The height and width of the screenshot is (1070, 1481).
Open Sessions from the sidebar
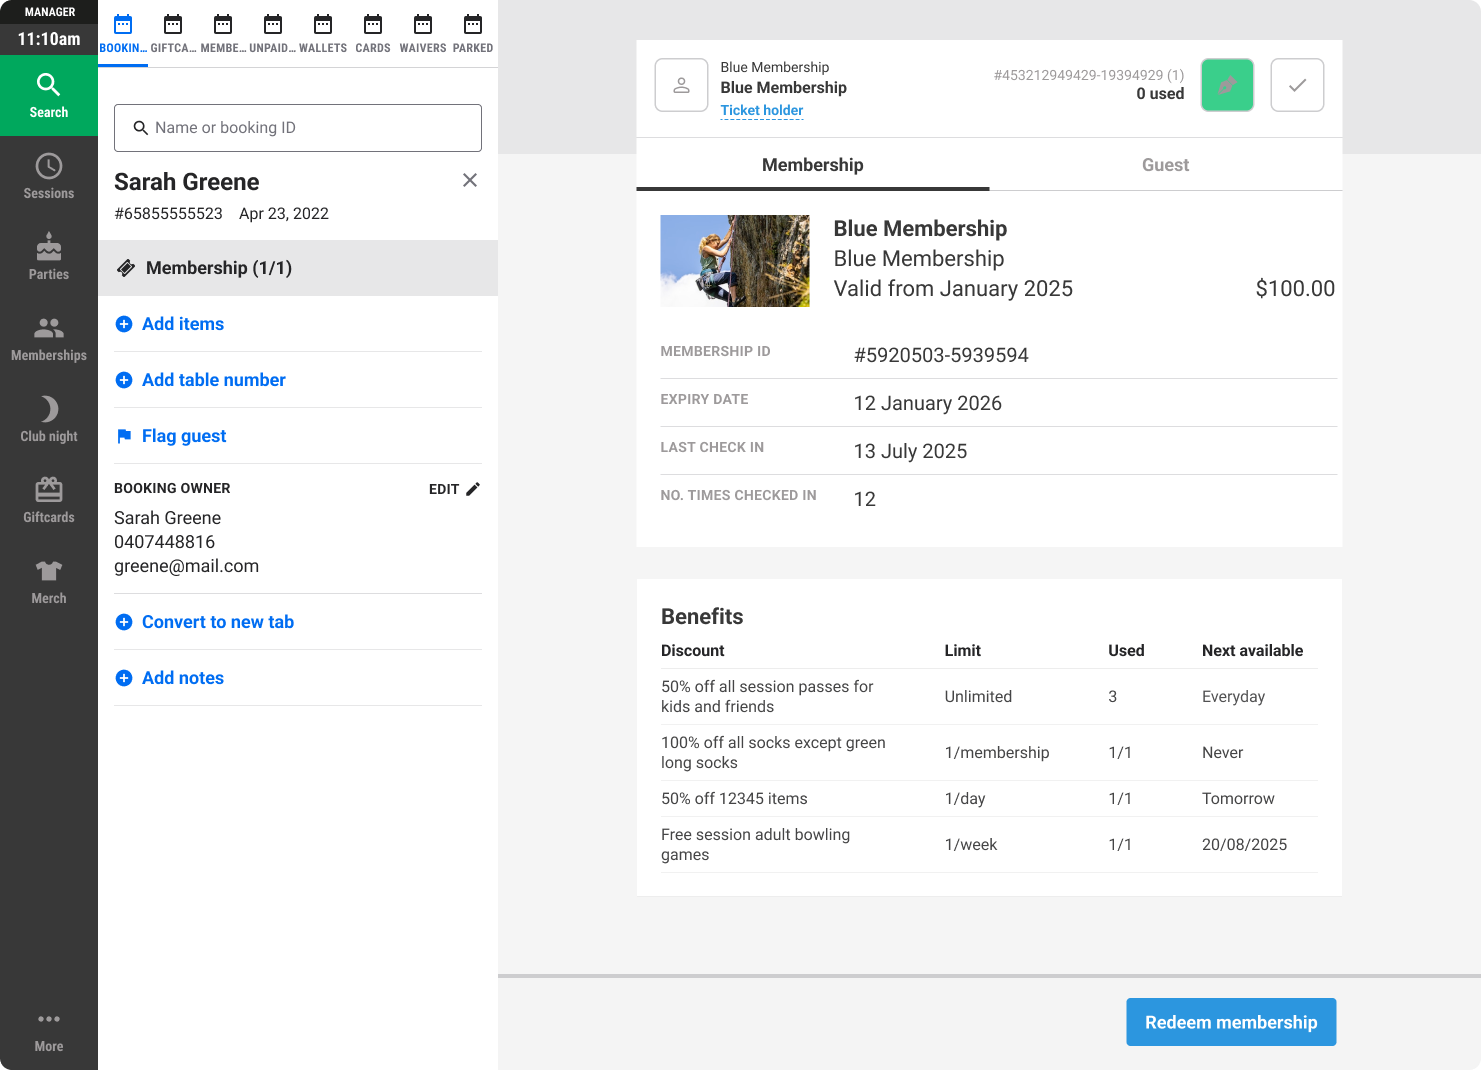pos(49,177)
